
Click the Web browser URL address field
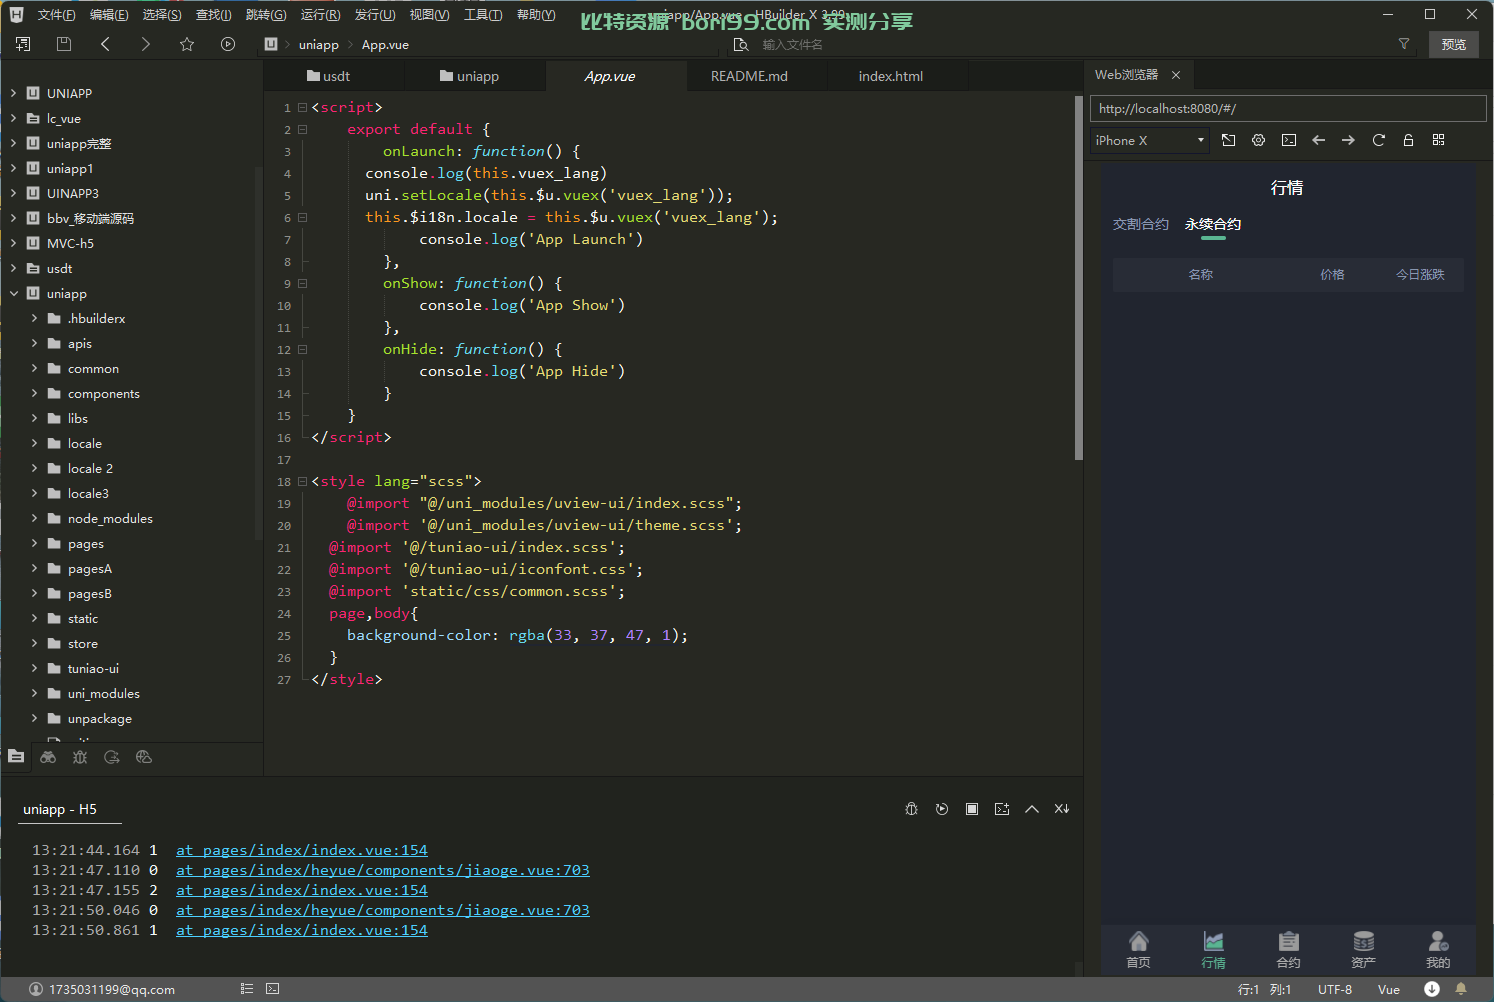(1288, 108)
